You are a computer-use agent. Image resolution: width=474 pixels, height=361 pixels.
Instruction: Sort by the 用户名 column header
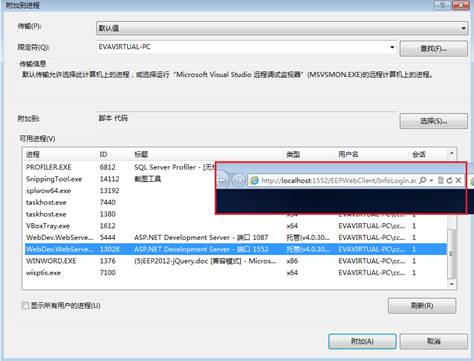pos(348,154)
